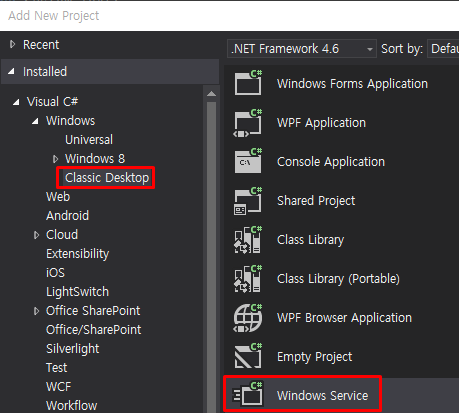Viewport: 459px width, 413px height.
Task: Collapse the Installed section arrow
Action: coord(12,71)
